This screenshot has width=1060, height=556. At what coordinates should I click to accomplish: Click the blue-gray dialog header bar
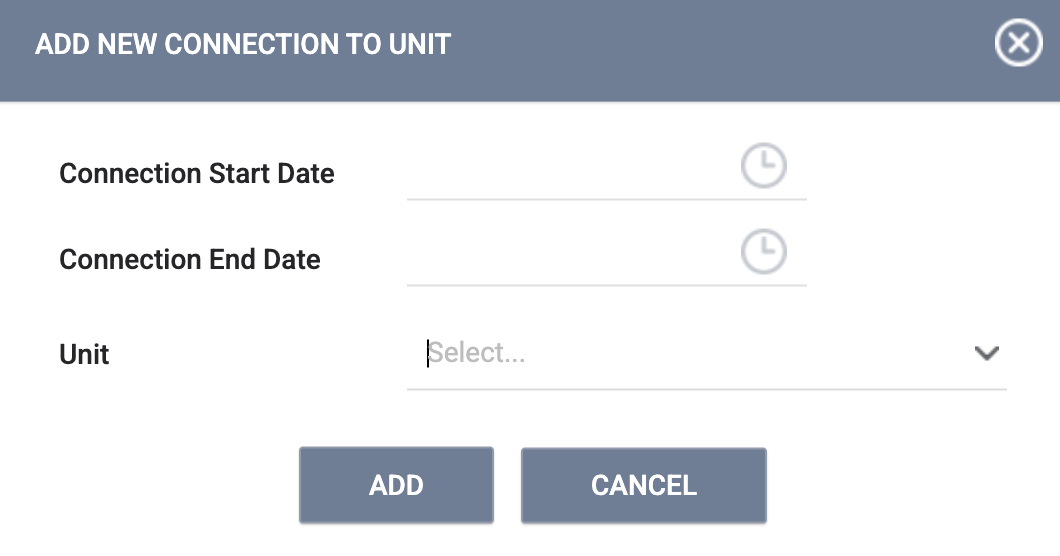click(x=700, y=50)
